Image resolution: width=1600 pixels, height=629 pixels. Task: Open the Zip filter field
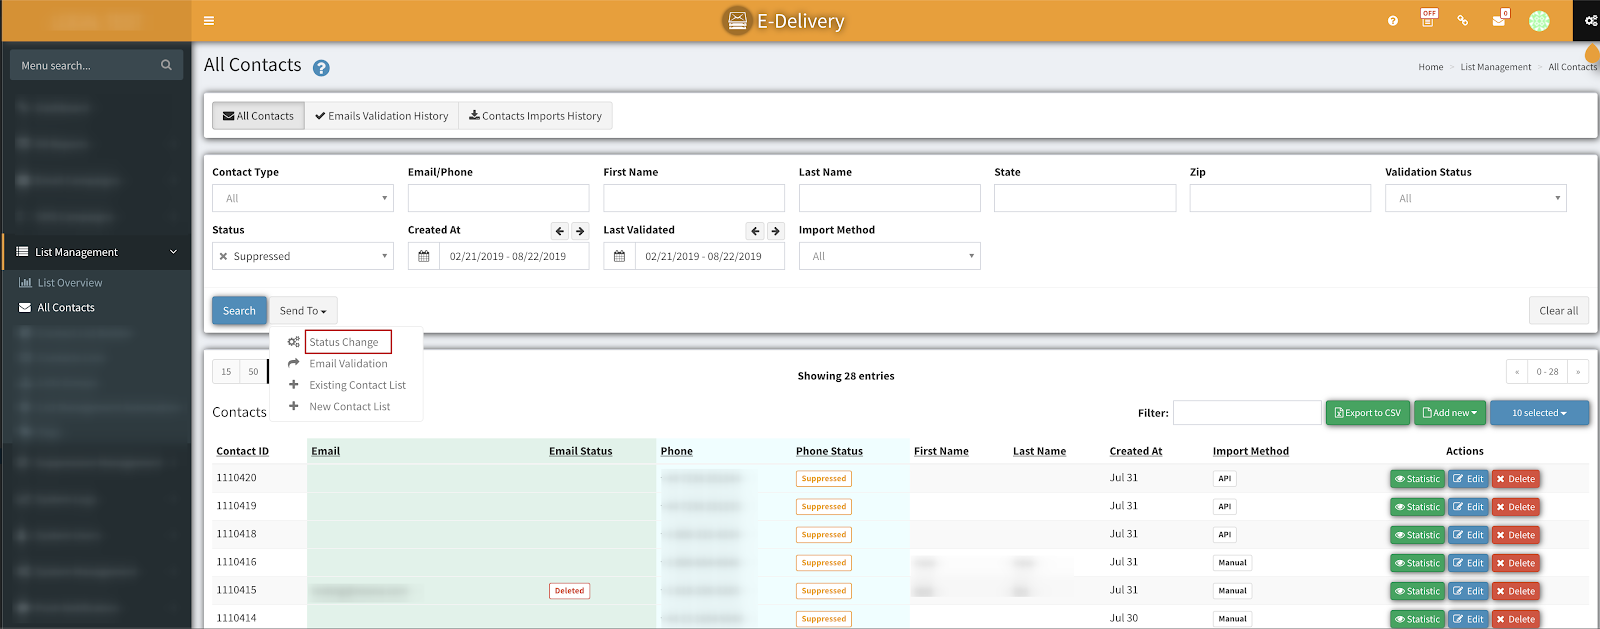tap(1280, 198)
